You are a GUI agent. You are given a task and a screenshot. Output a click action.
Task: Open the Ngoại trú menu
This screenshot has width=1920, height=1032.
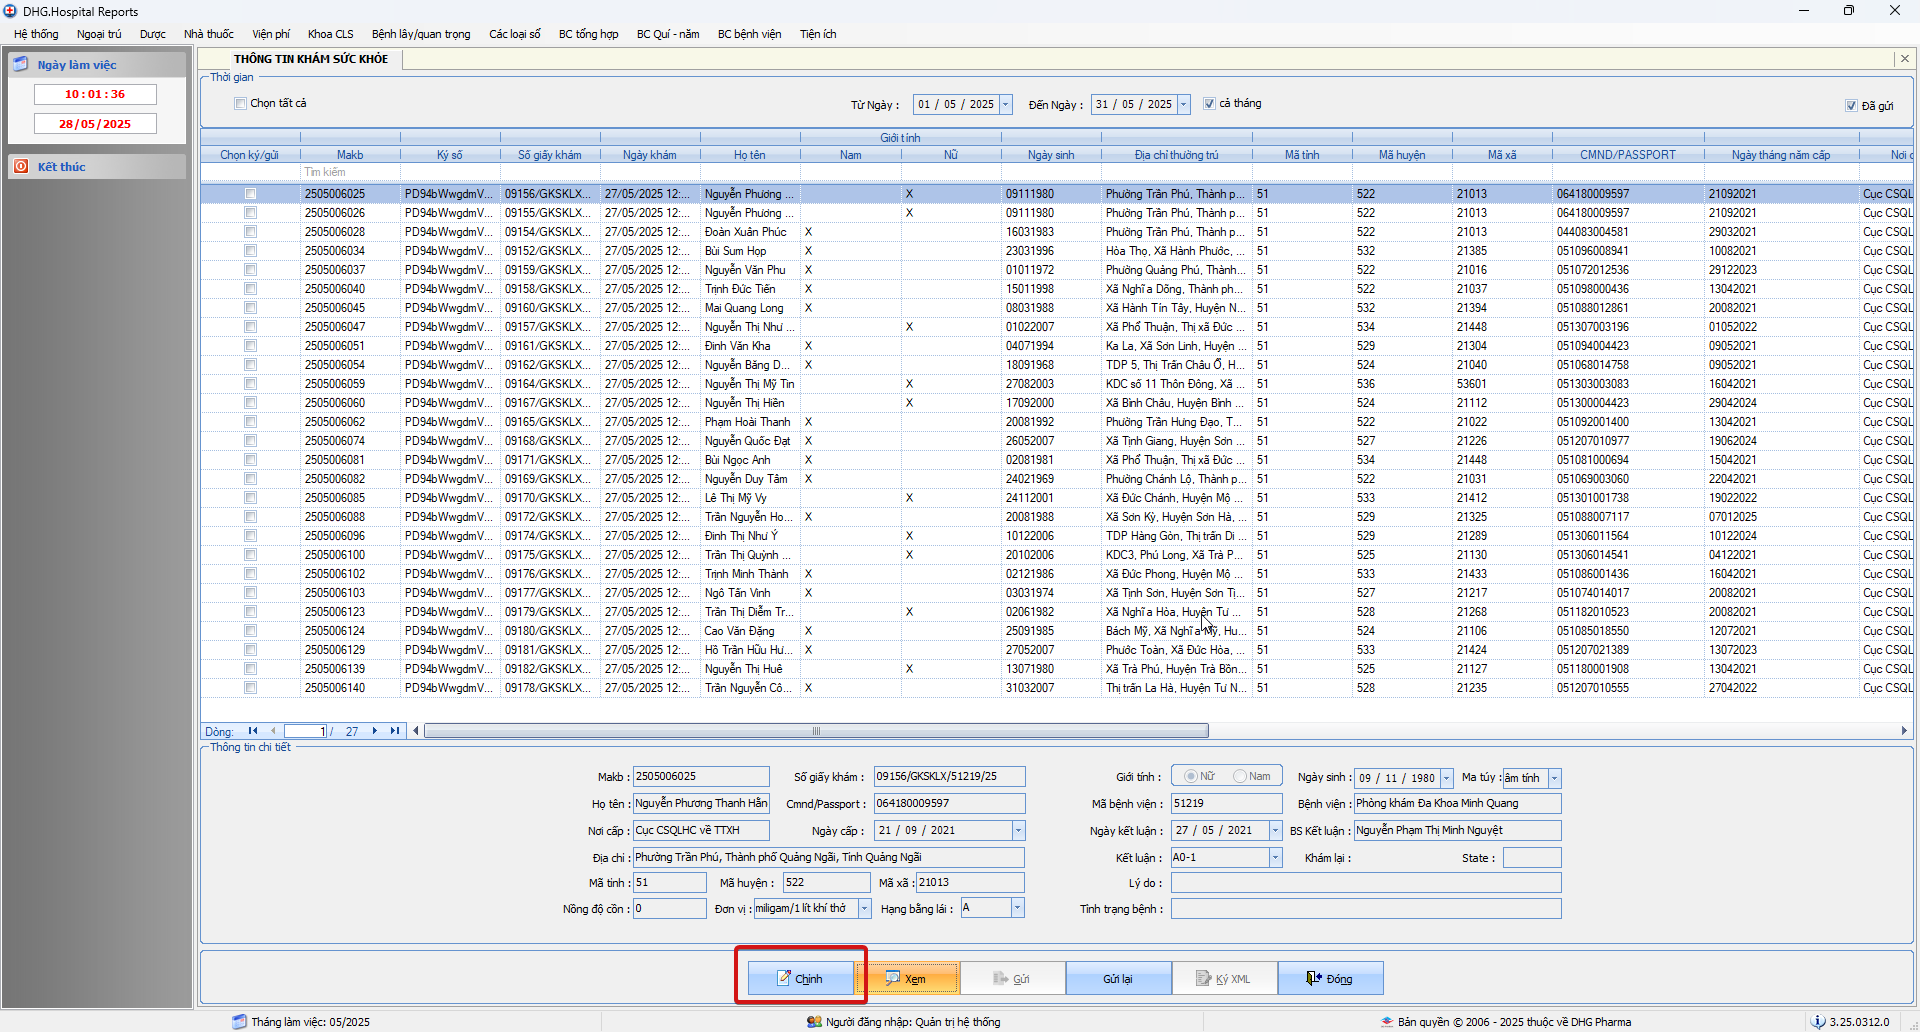click(99, 34)
